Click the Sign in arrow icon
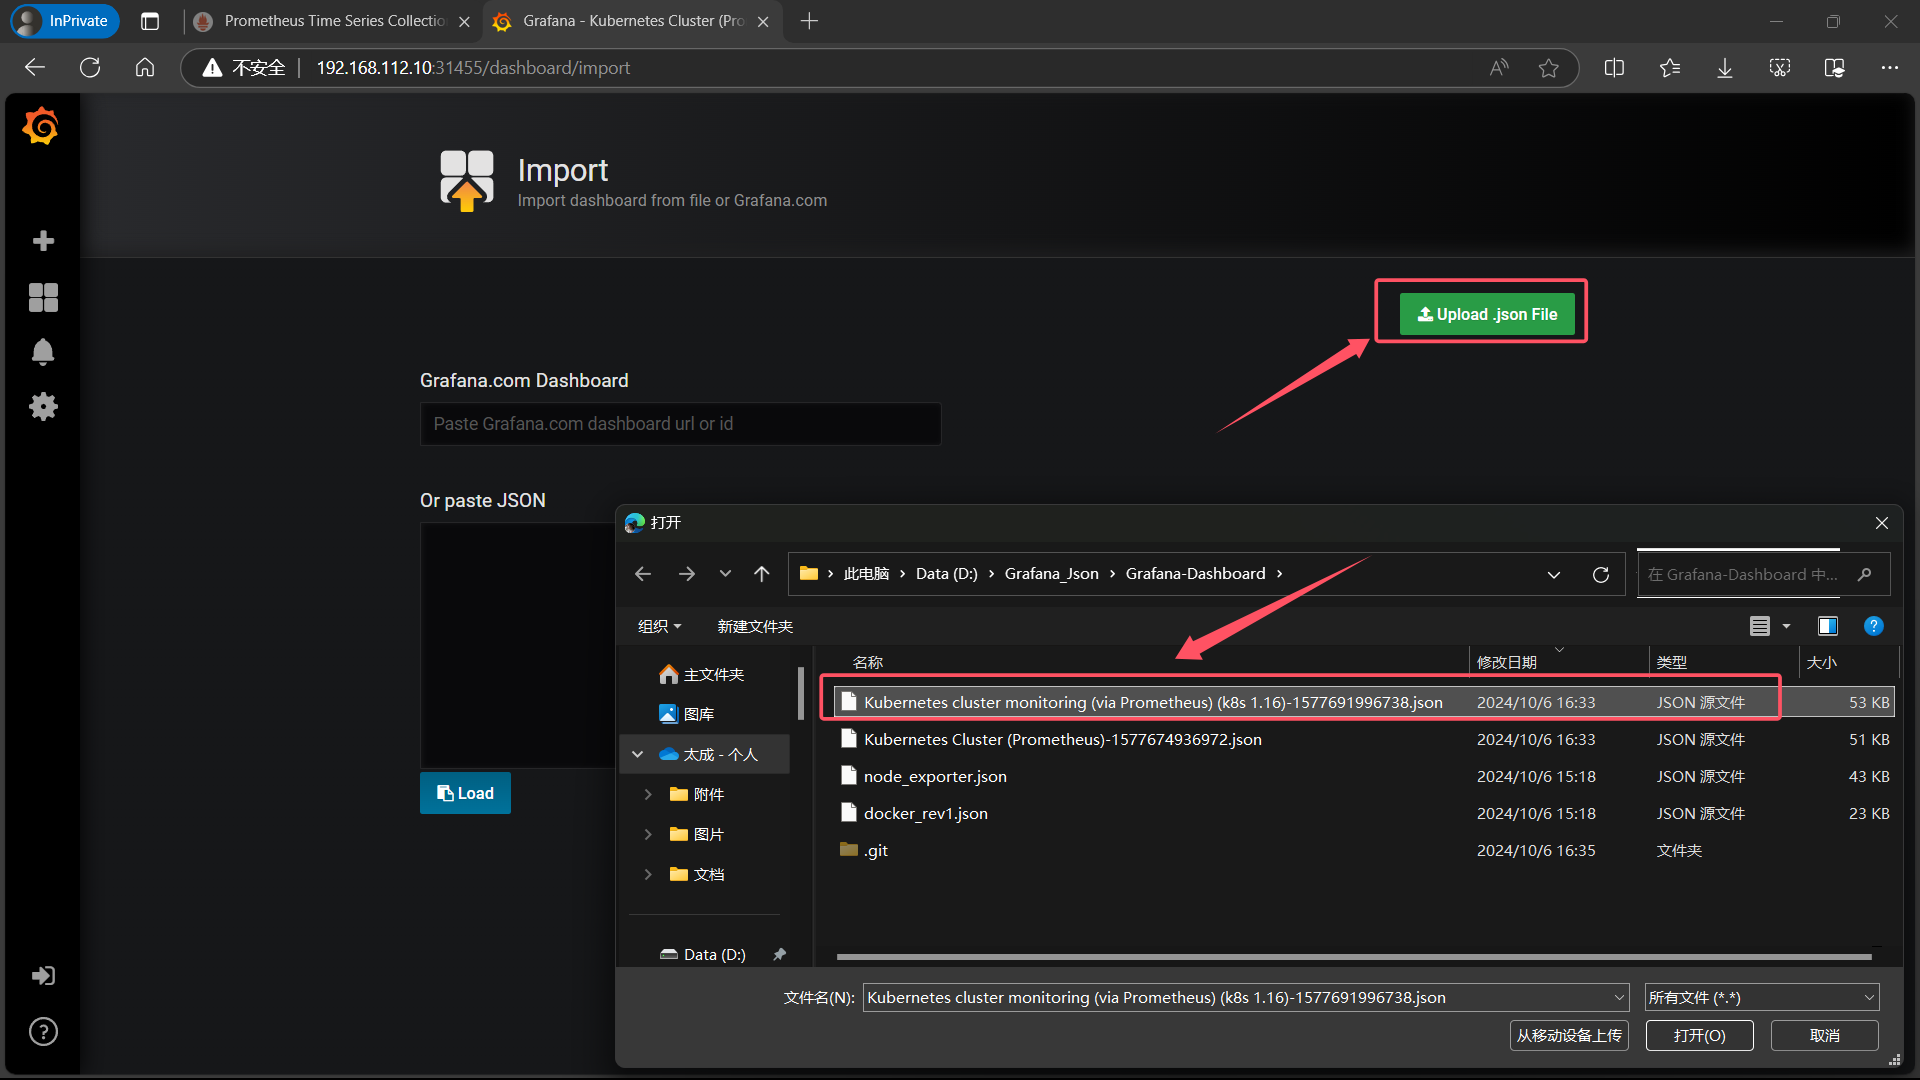This screenshot has height=1080, width=1920. (x=43, y=975)
